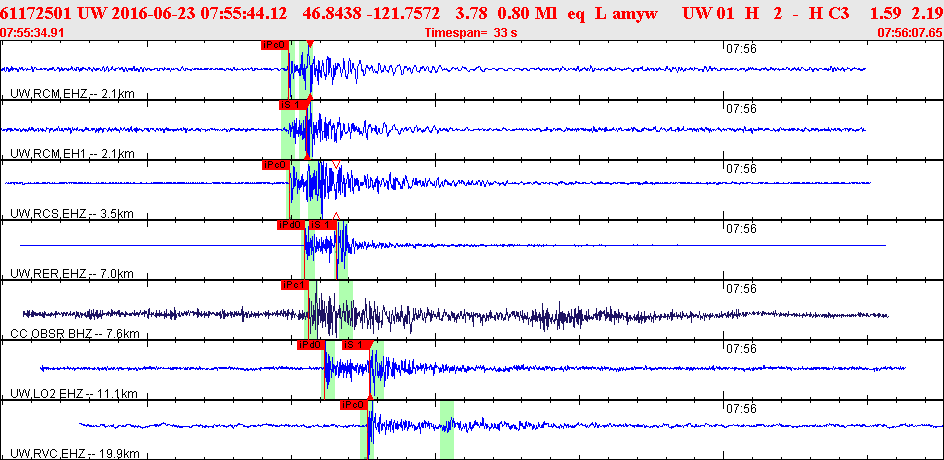The width and height of the screenshot is (944, 460).
Task: Click the UW.RER.EHZ -- 7.0km channel label
Action: pos(72,274)
